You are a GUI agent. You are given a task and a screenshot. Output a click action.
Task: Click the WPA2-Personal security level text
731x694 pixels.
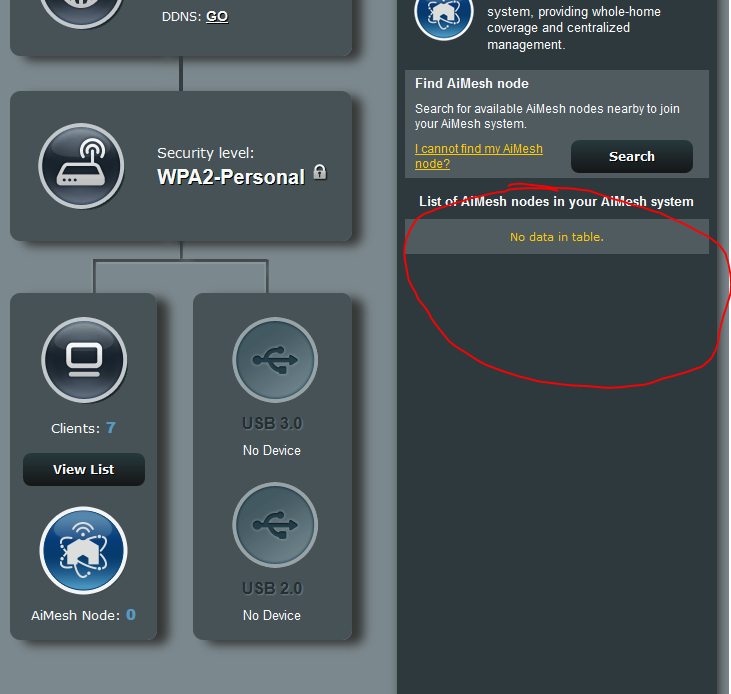tap(231, 177)
